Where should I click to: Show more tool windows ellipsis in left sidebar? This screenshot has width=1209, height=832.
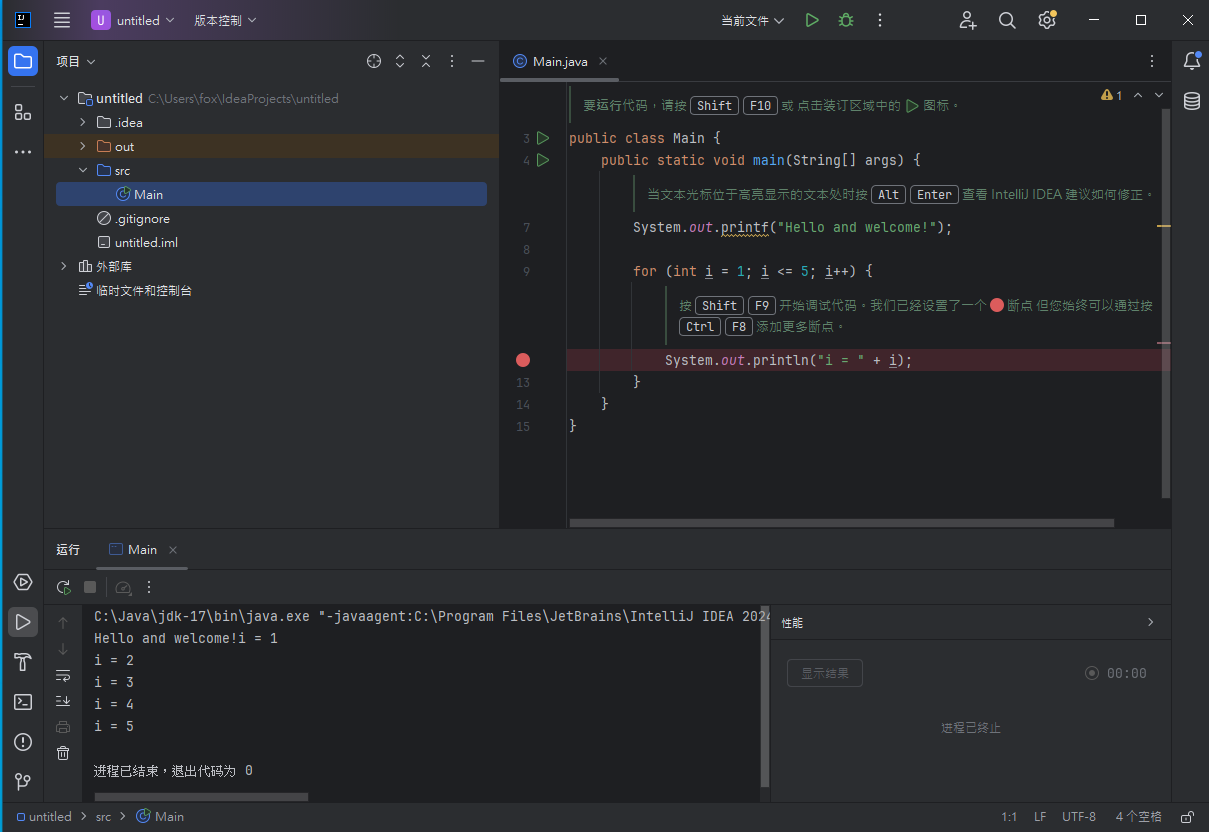click(22, 152)
